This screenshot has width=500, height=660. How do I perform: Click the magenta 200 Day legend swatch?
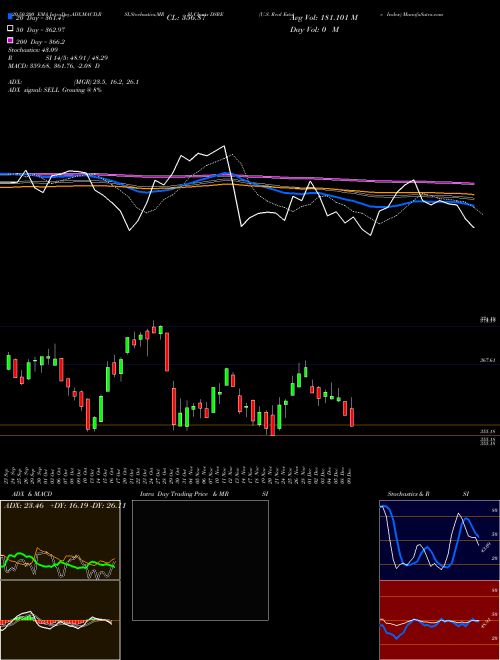[10, 40]
